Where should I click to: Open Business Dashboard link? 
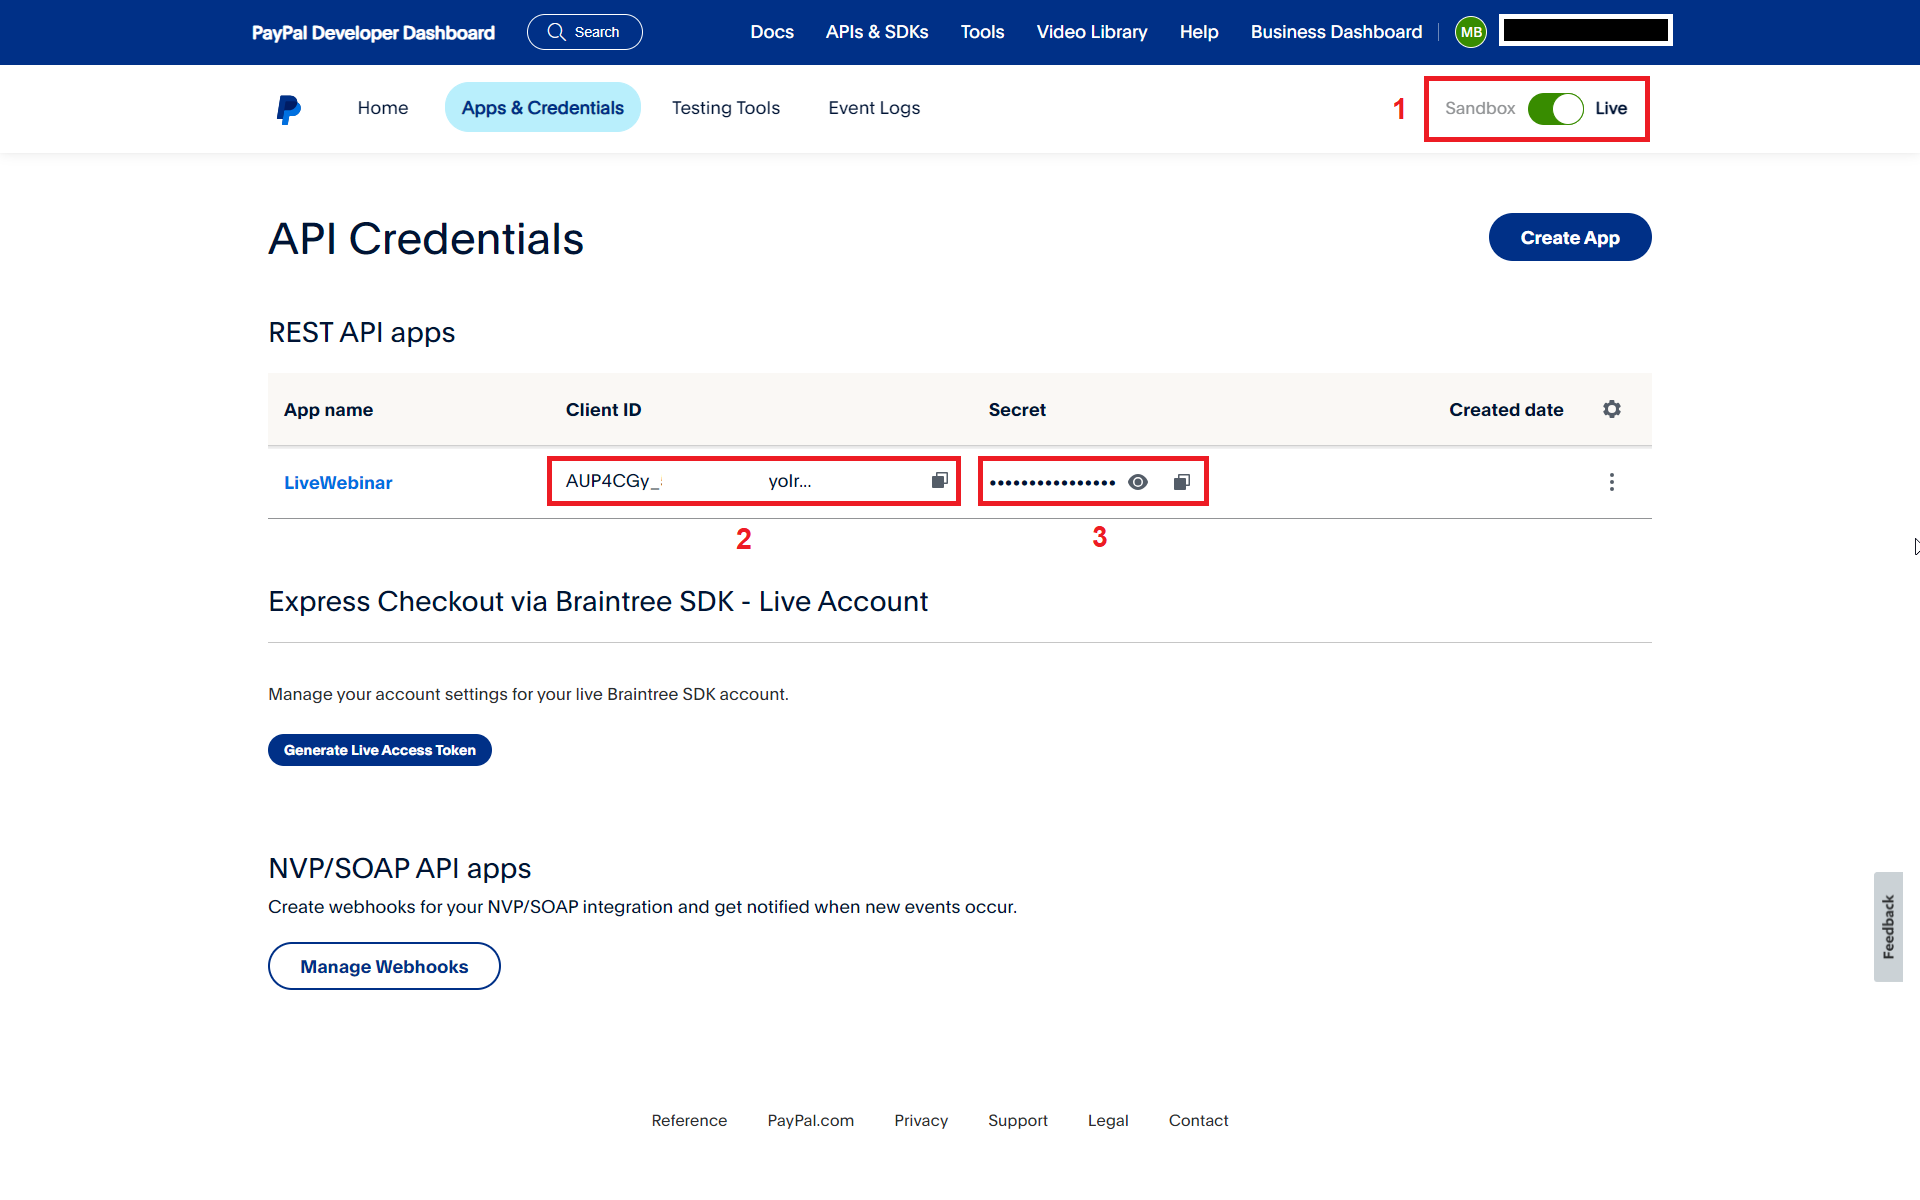[x=1335, y=32]
